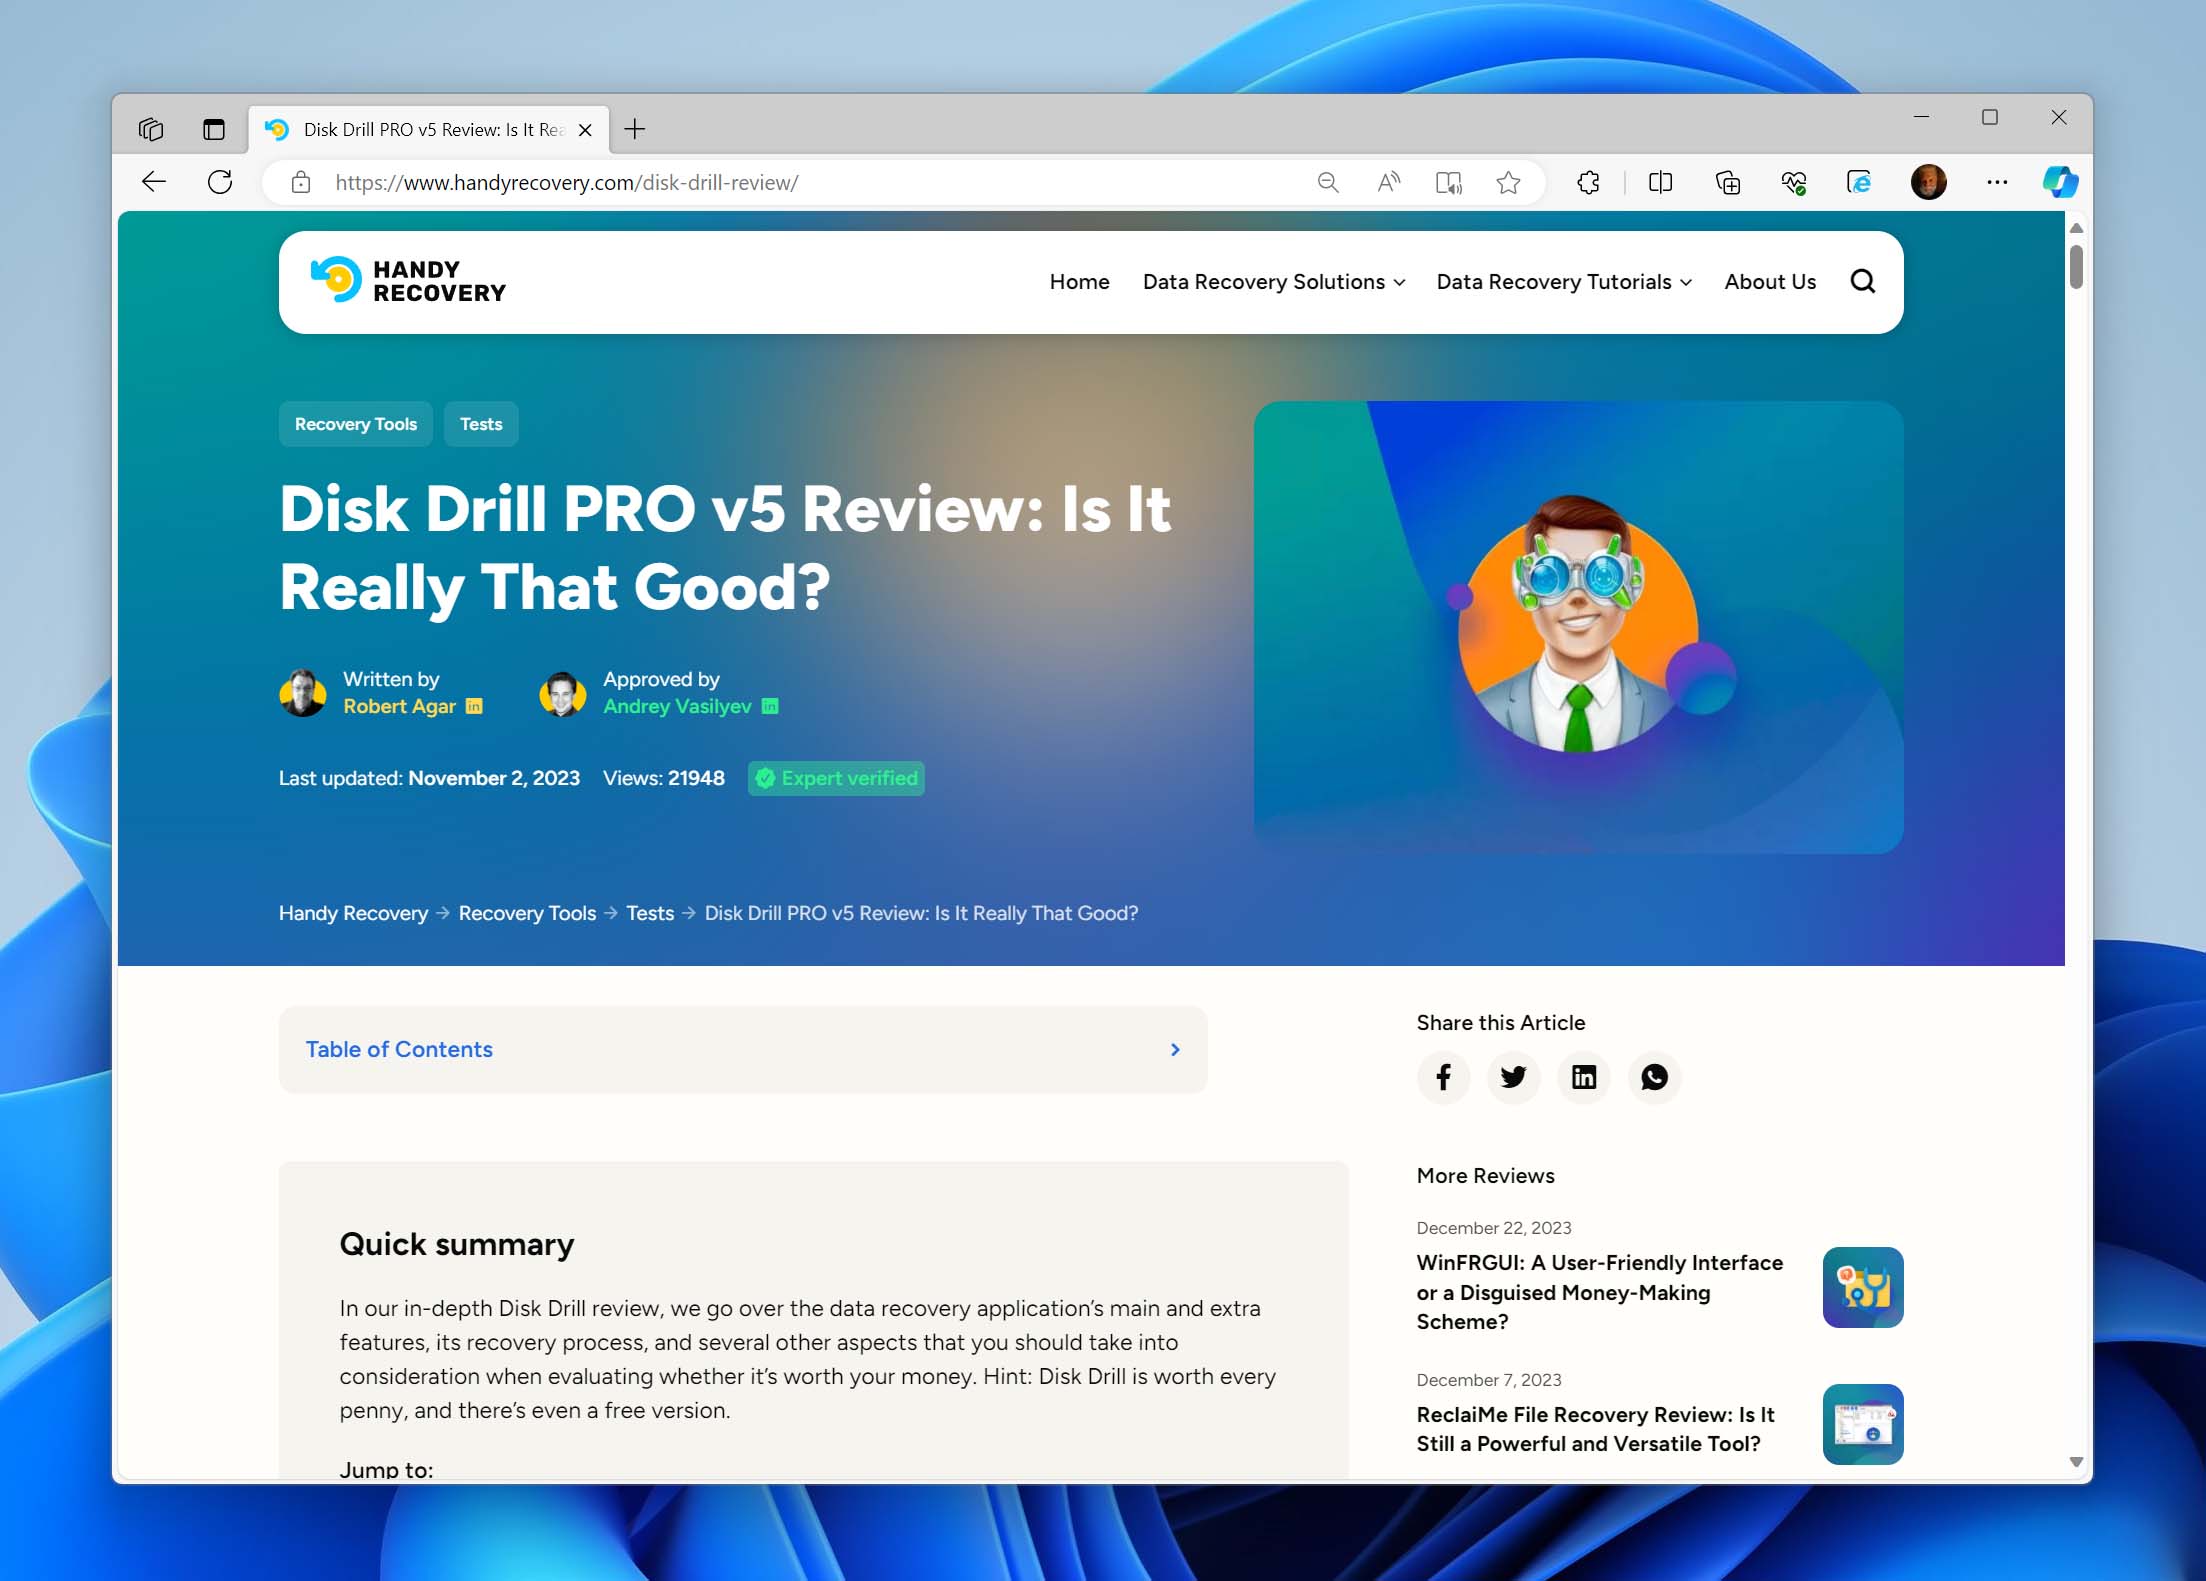Screen dimensions: 2206x1581
Task: Click the ReclaiMe review thumbnail
Action: pyautogui.click(x=1862, y=1424)
